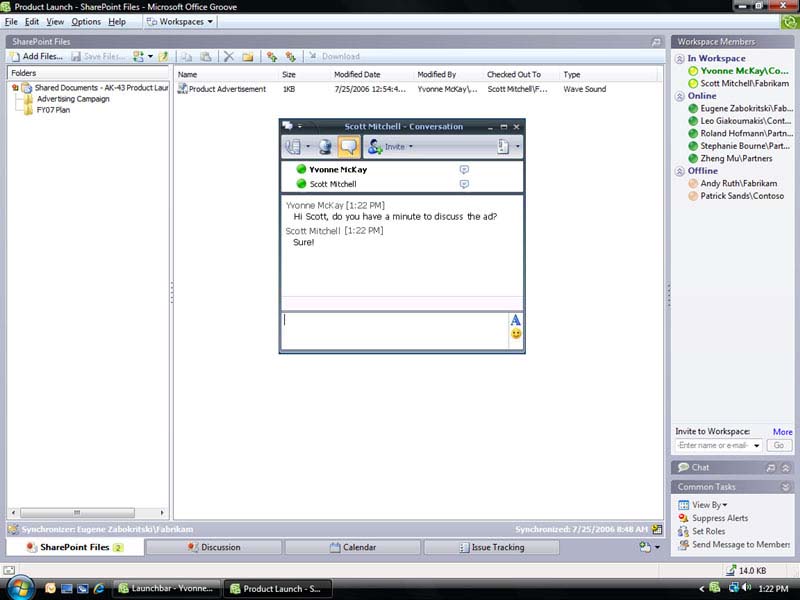This screenshot has width=800, height=600.
Task: Switch to the Calendar tab
Action: pos(353,547)
